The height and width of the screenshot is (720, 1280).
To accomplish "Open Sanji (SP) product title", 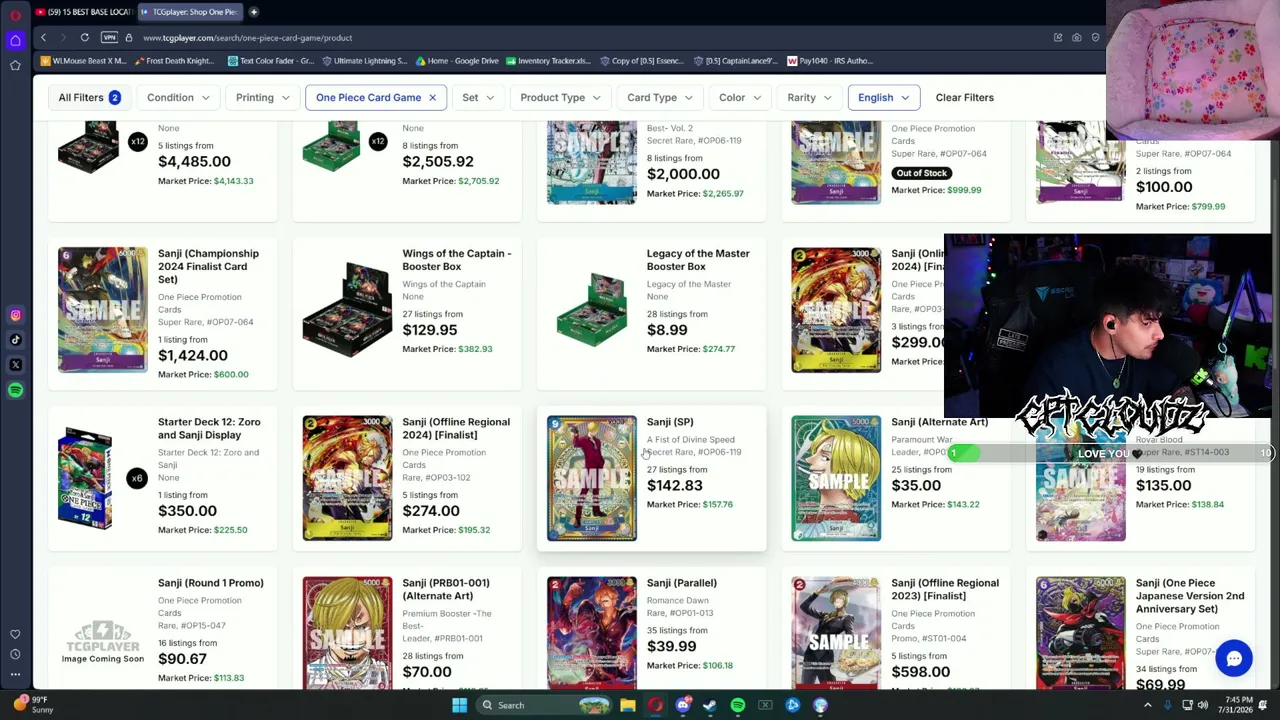I will click(670, 422).
